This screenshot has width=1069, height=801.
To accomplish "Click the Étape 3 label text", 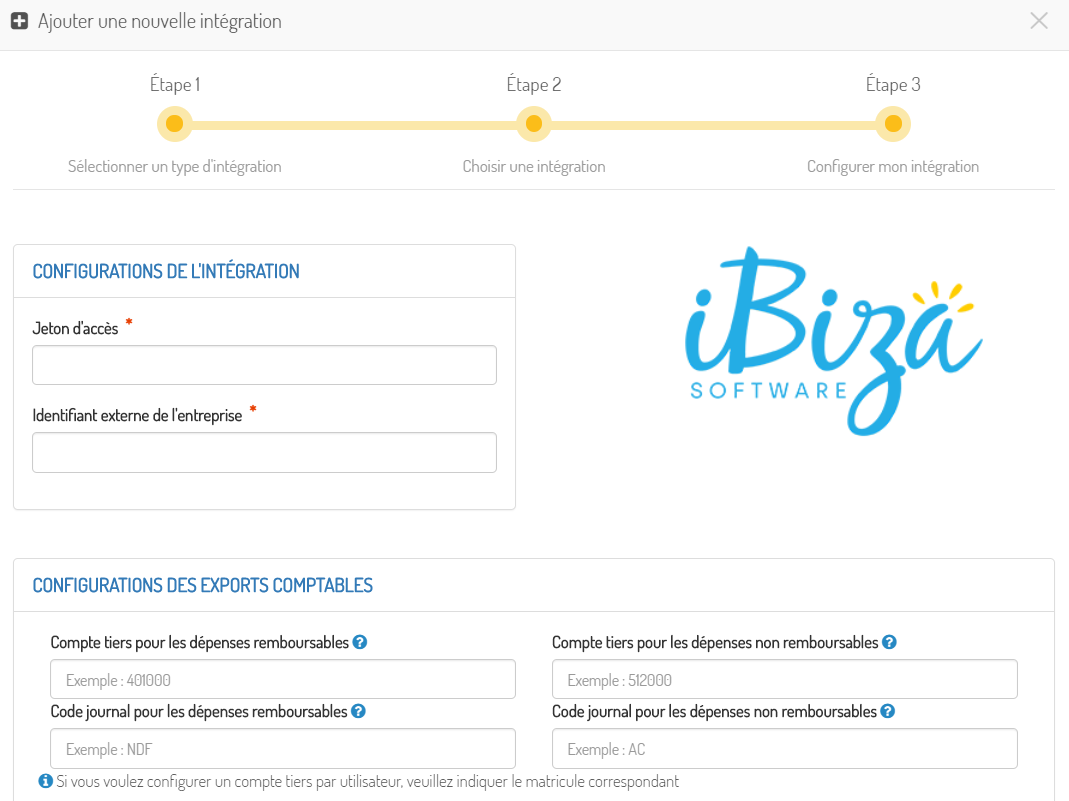I will coord(893,85).
